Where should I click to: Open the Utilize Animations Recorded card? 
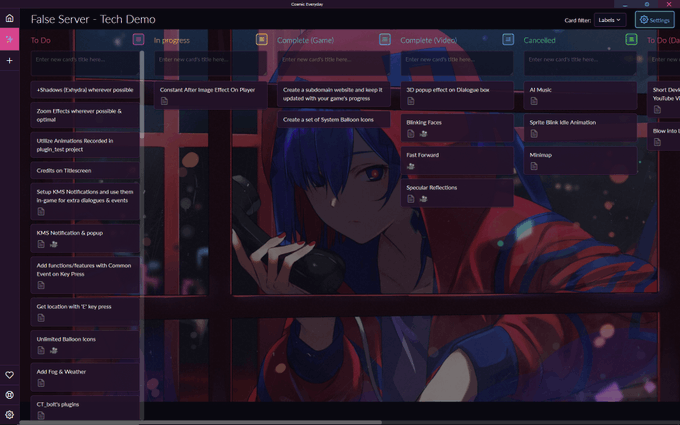(85, 145)
